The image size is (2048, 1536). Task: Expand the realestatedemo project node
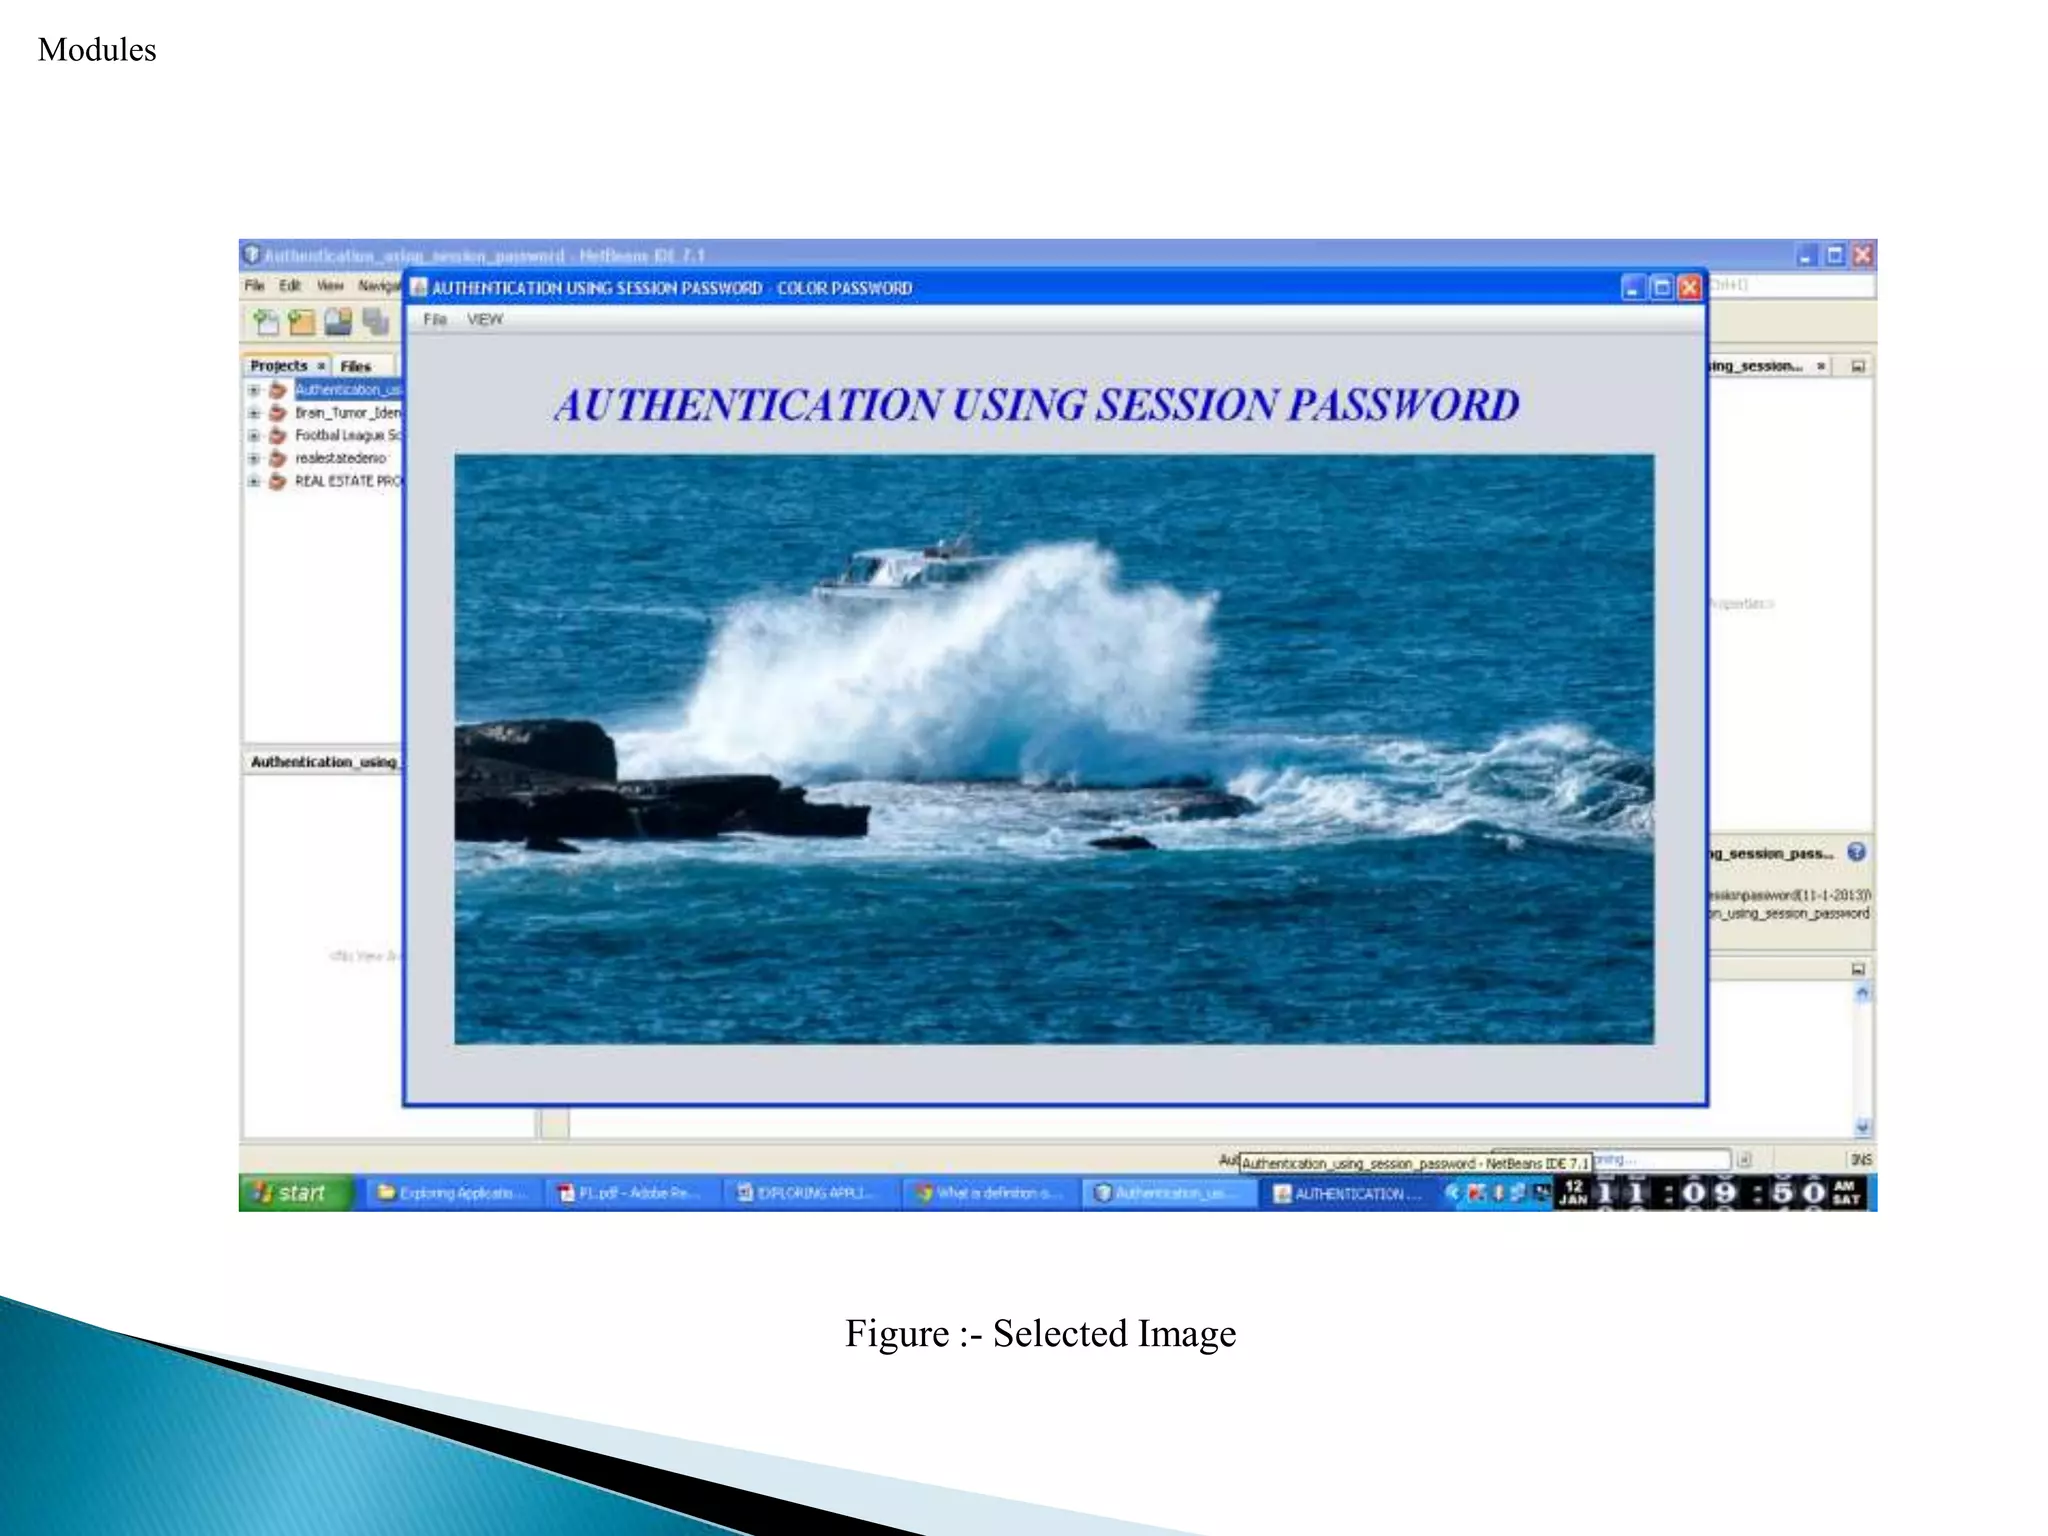click(254, 458)
